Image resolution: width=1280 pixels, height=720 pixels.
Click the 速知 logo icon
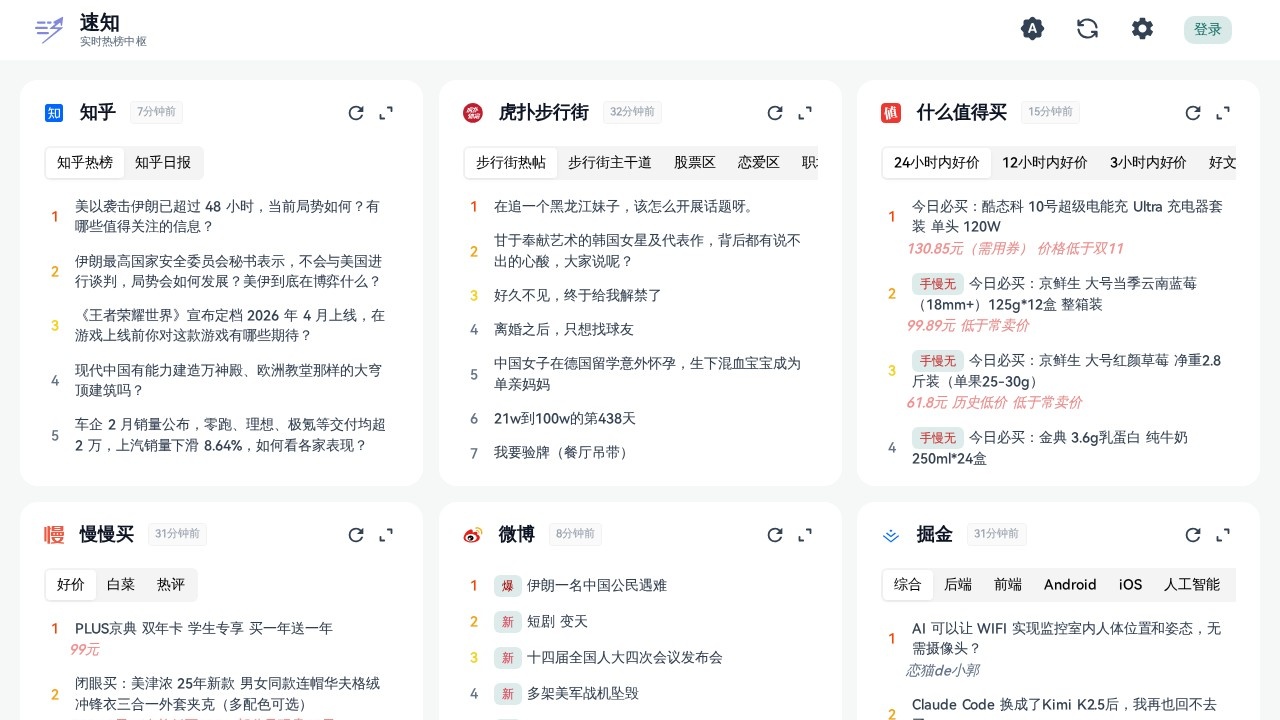(x=49, y=30)
